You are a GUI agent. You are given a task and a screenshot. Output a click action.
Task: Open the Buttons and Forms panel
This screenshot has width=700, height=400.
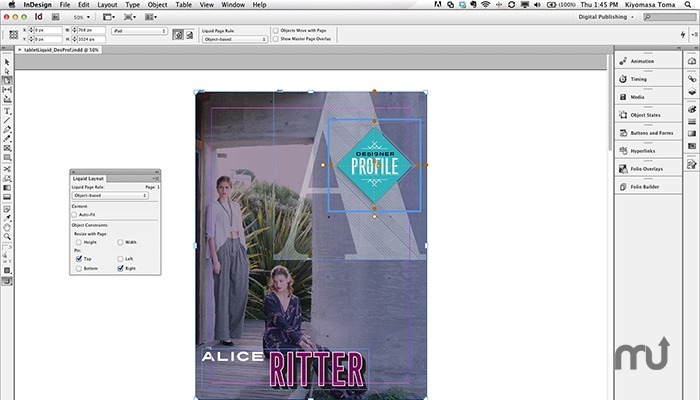[x=648, y=133]
